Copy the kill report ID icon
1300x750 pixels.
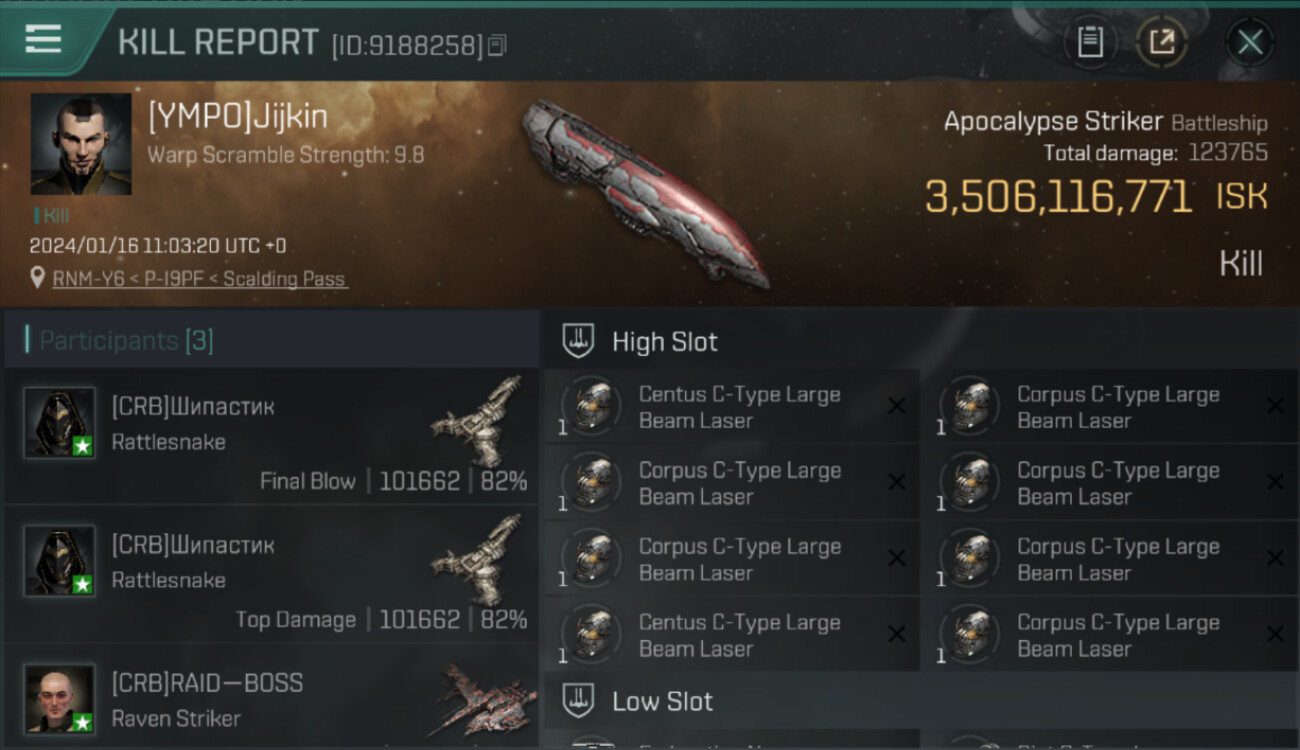coord(498,45)
